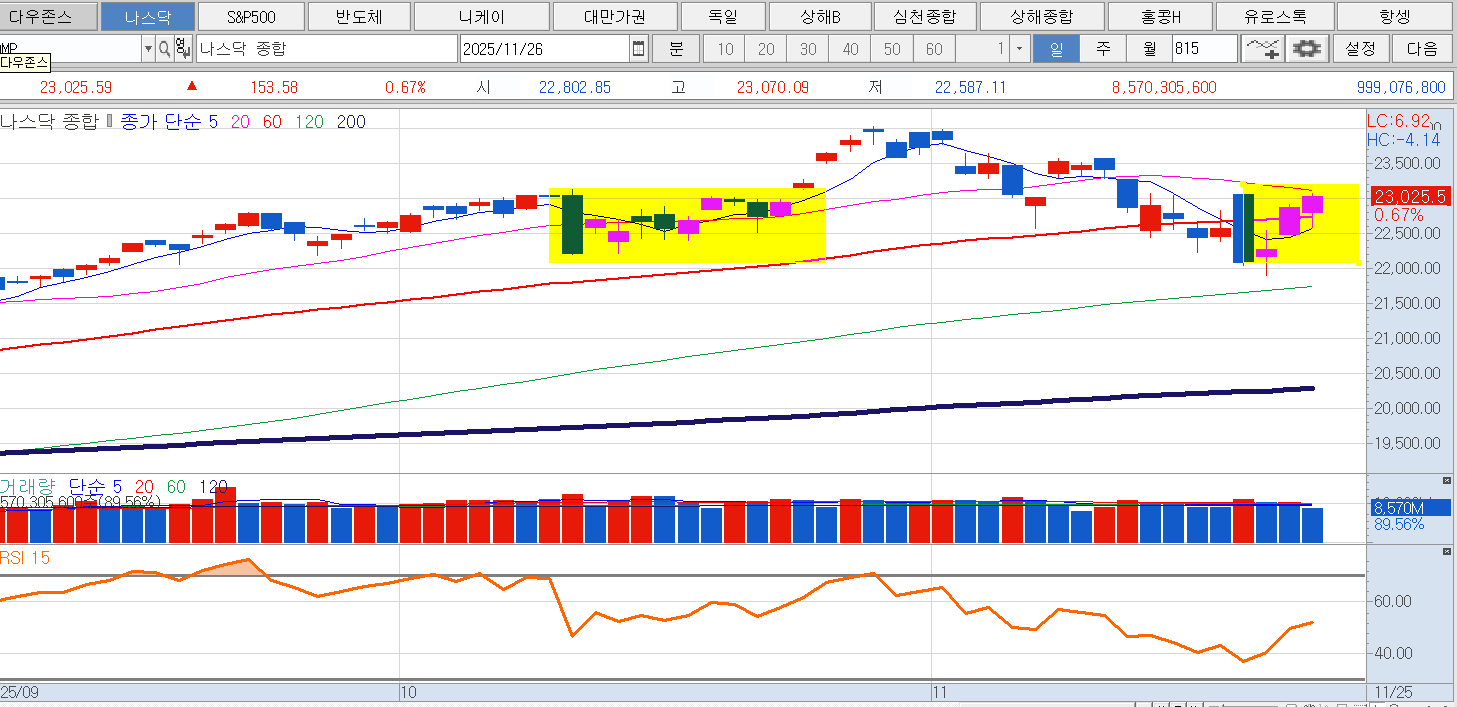Click the magnifier symbol search icon
Screen dimensions: 1457x707
(164, 48)
